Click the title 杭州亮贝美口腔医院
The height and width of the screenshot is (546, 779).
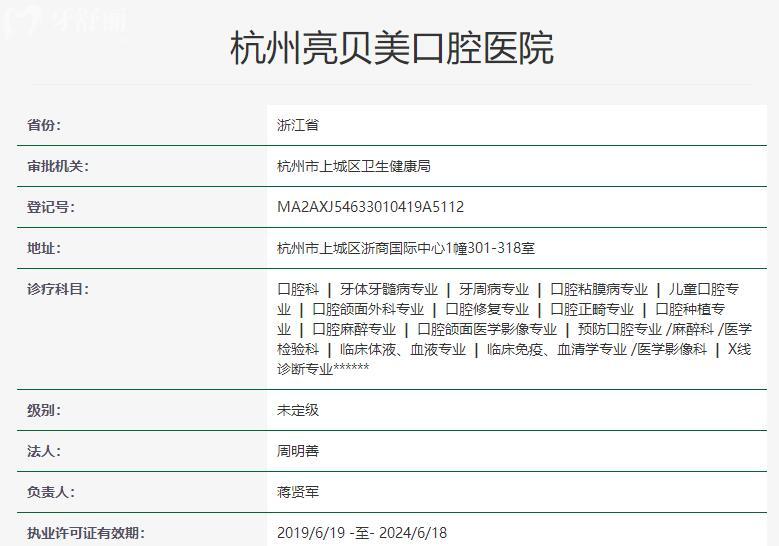pos(391,48)
